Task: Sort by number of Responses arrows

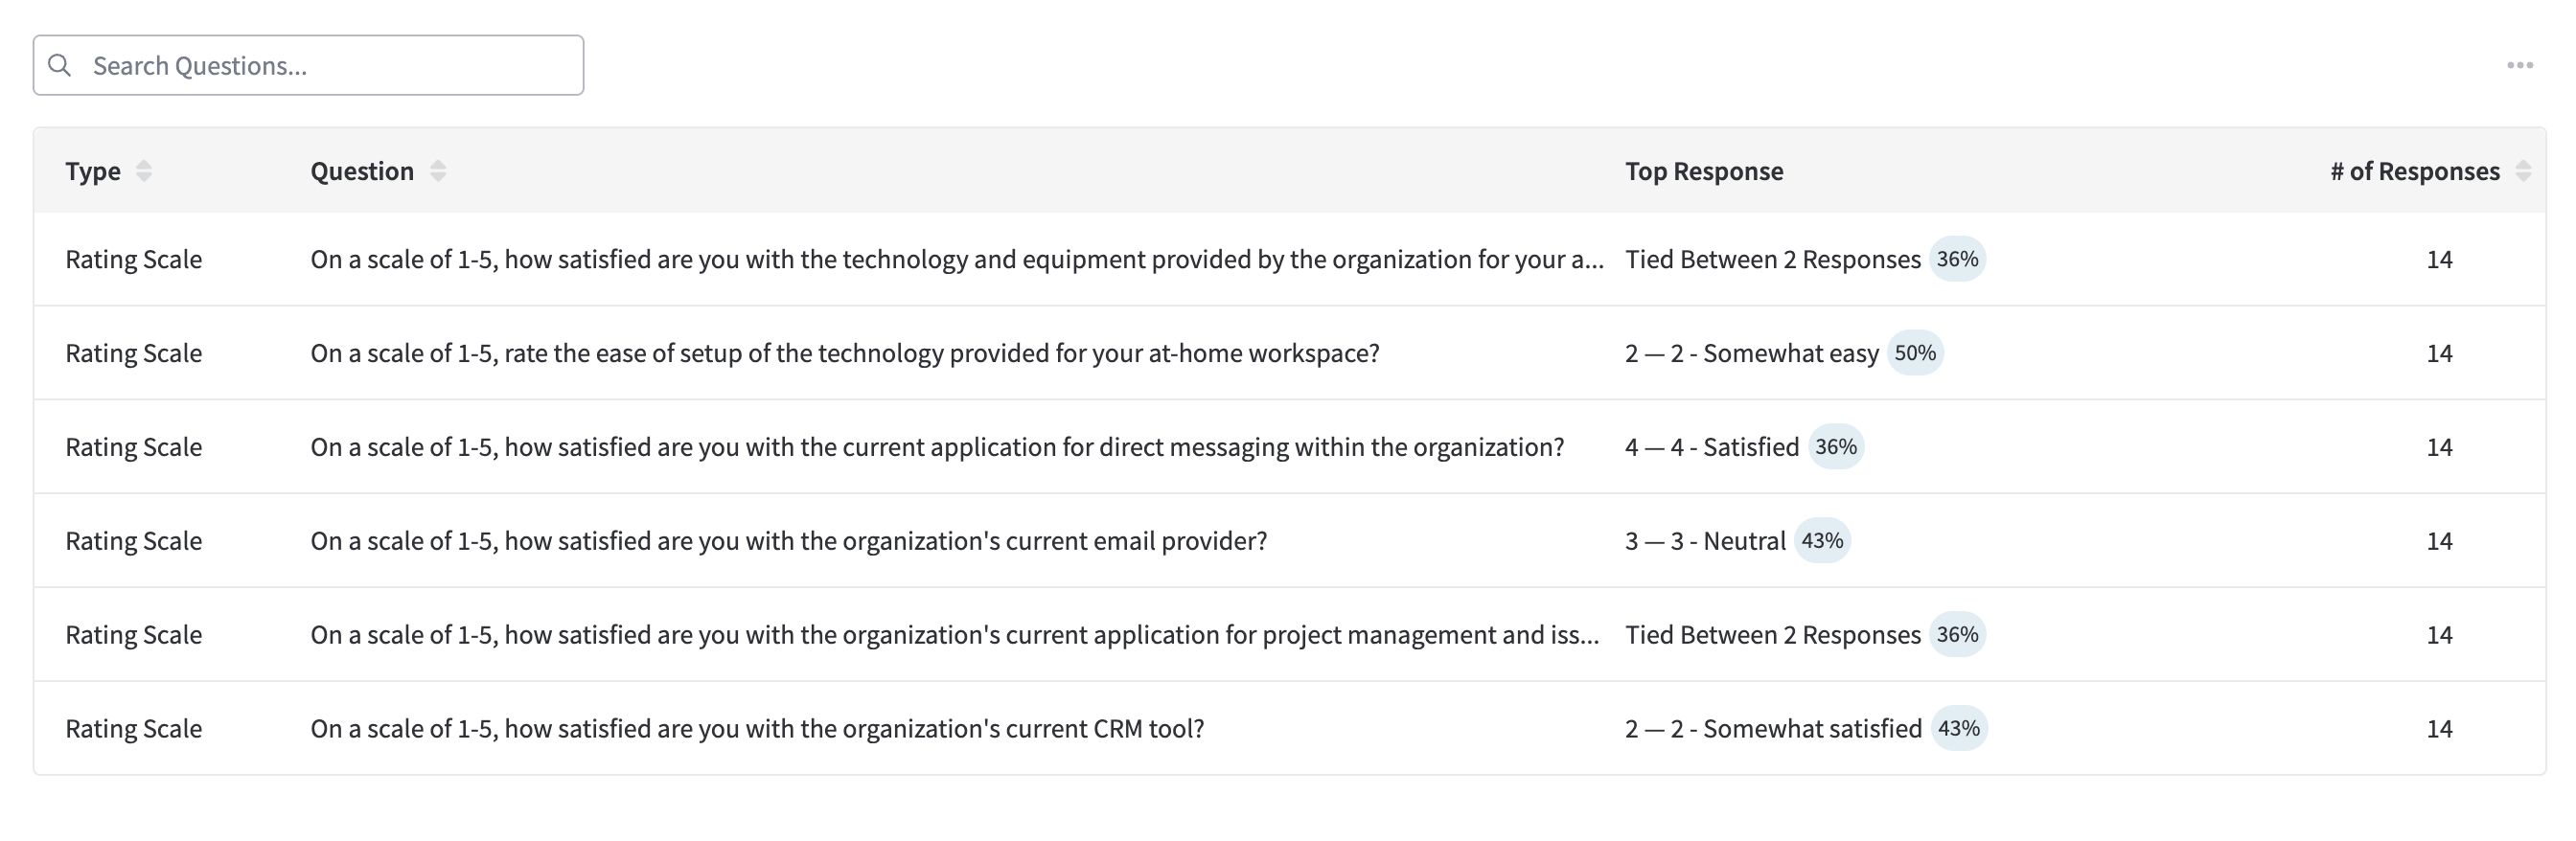Action: point(2523,171)
